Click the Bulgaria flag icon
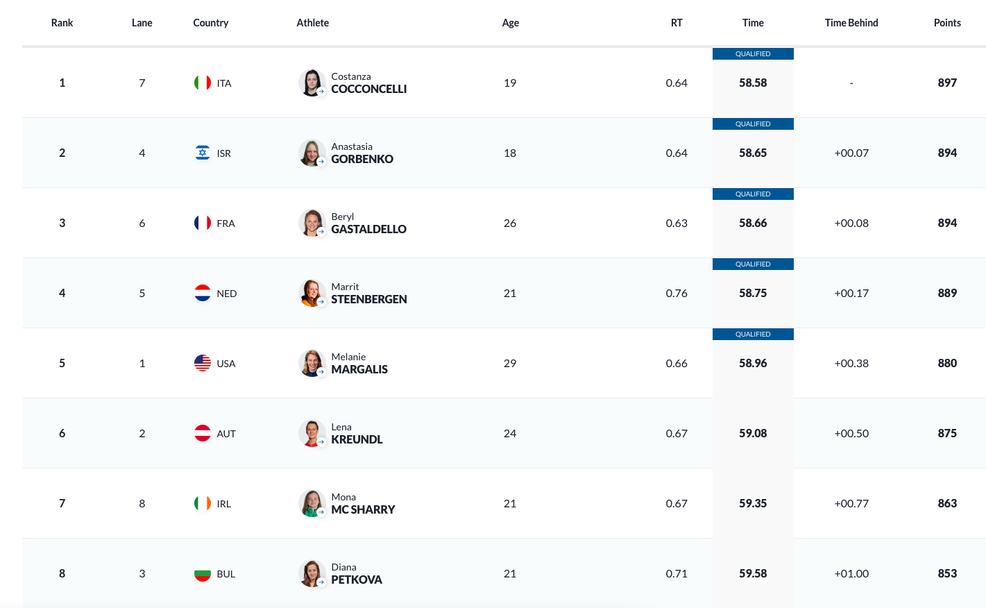Image resolution: width=986 pixels, height=608 pixels. pyautogui.click(x=202, y=574)
